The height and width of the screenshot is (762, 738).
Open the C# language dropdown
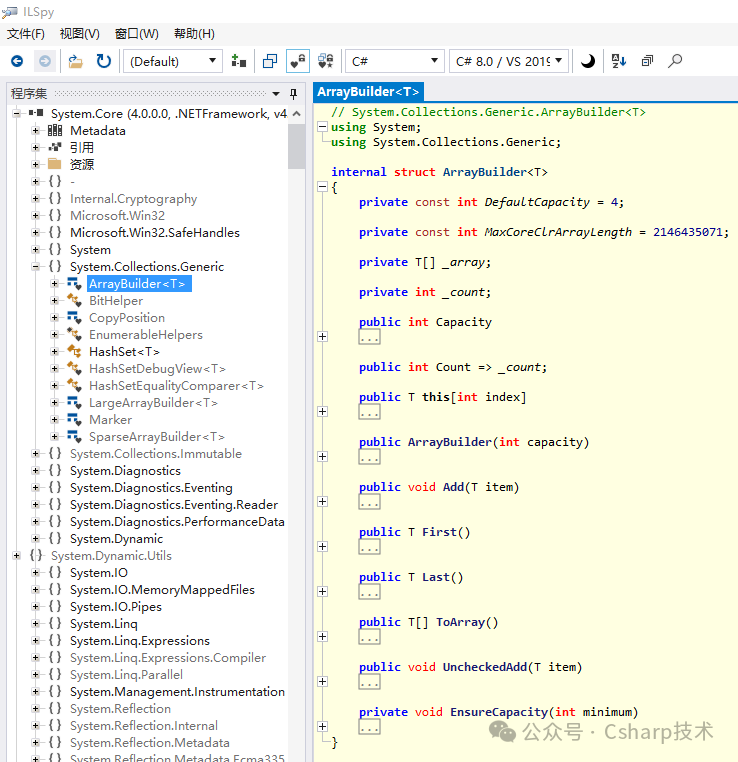393,61
